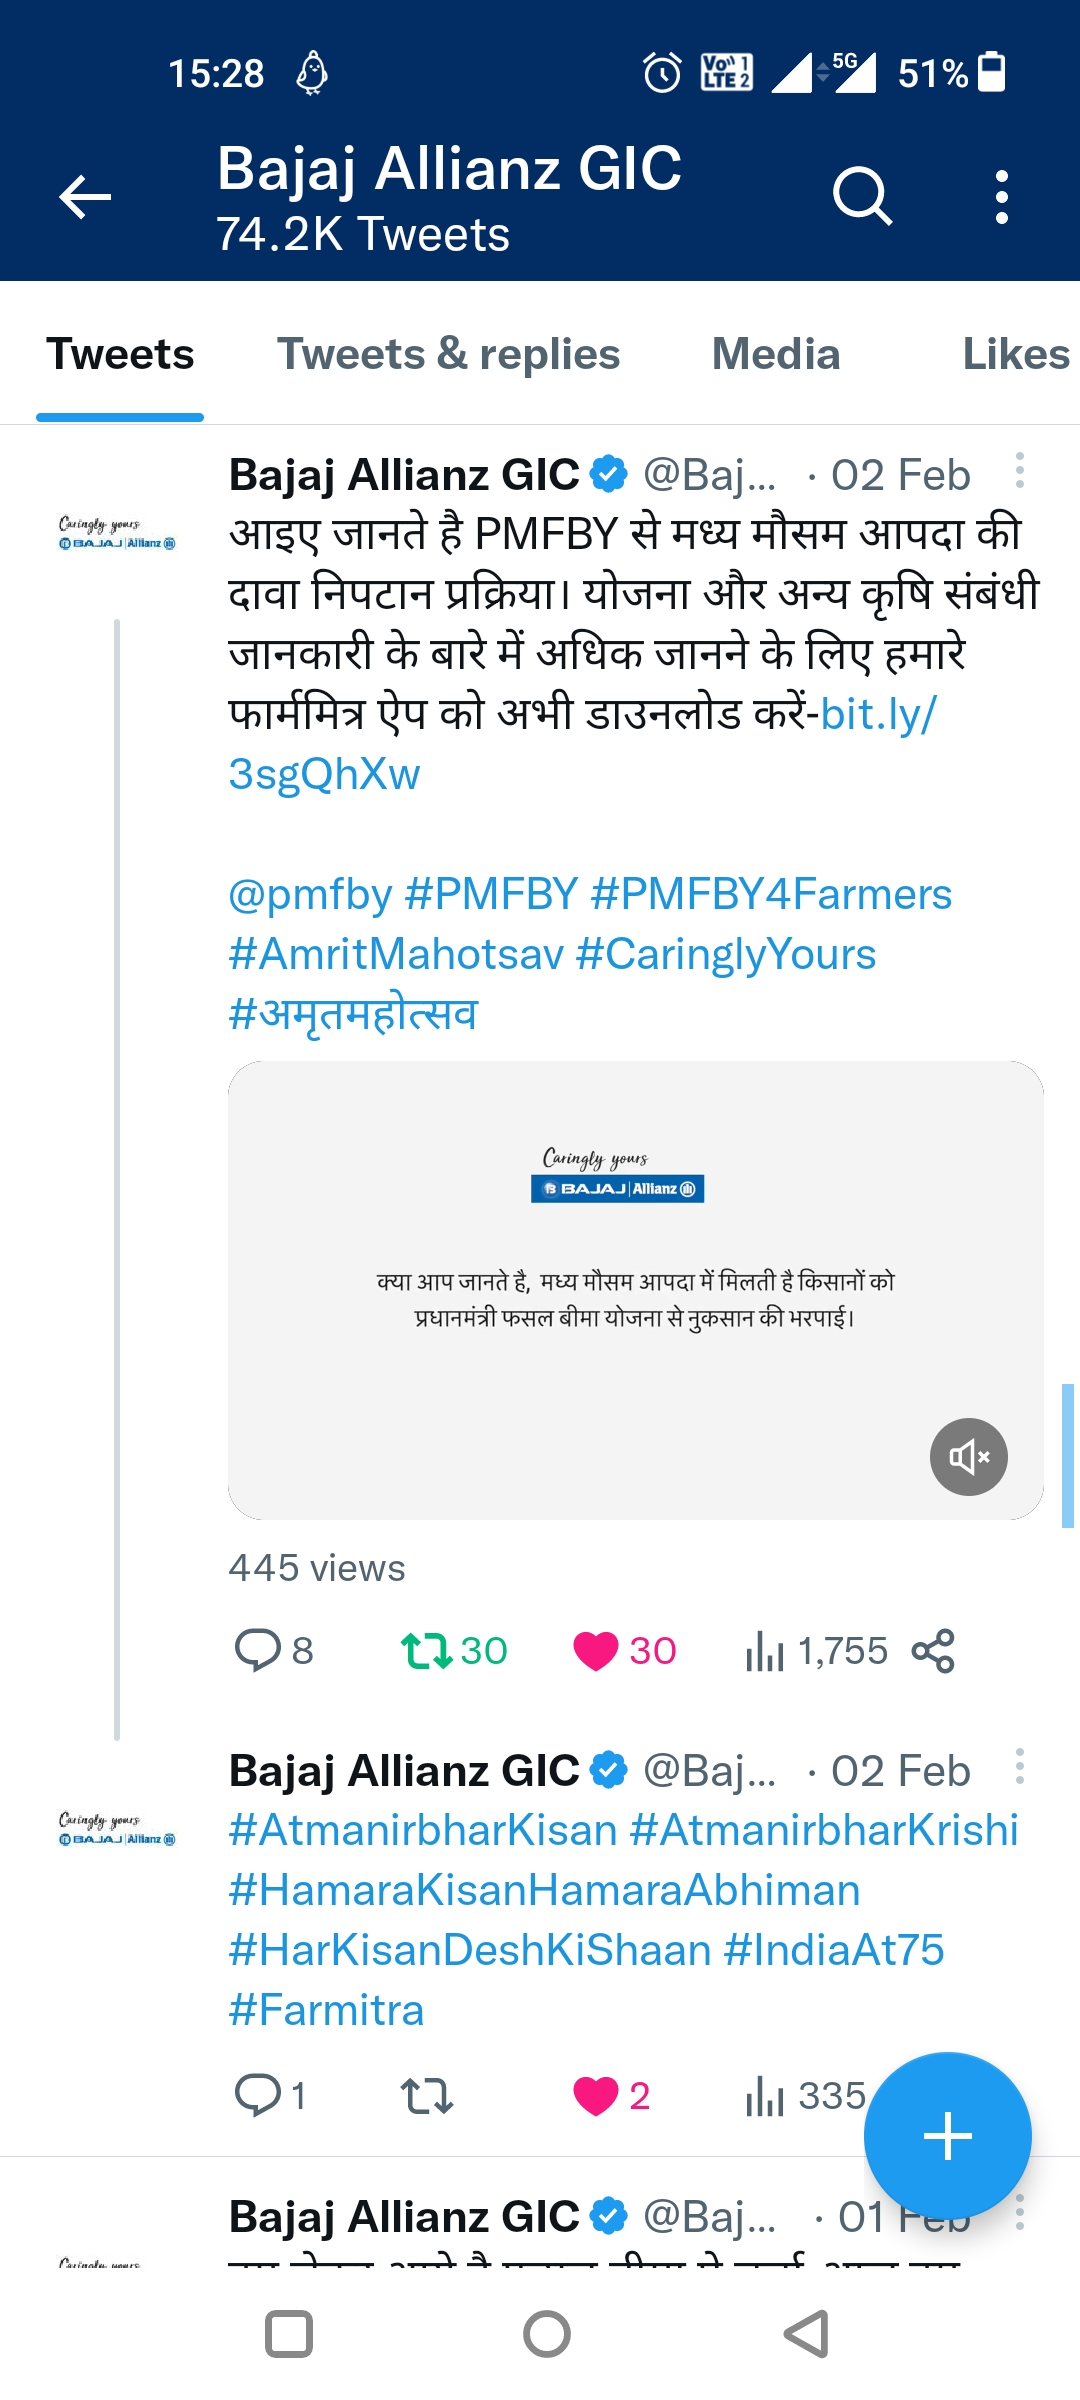Share the PMFBY tweet
1080x2400 pixels.
click(933, 1651)
